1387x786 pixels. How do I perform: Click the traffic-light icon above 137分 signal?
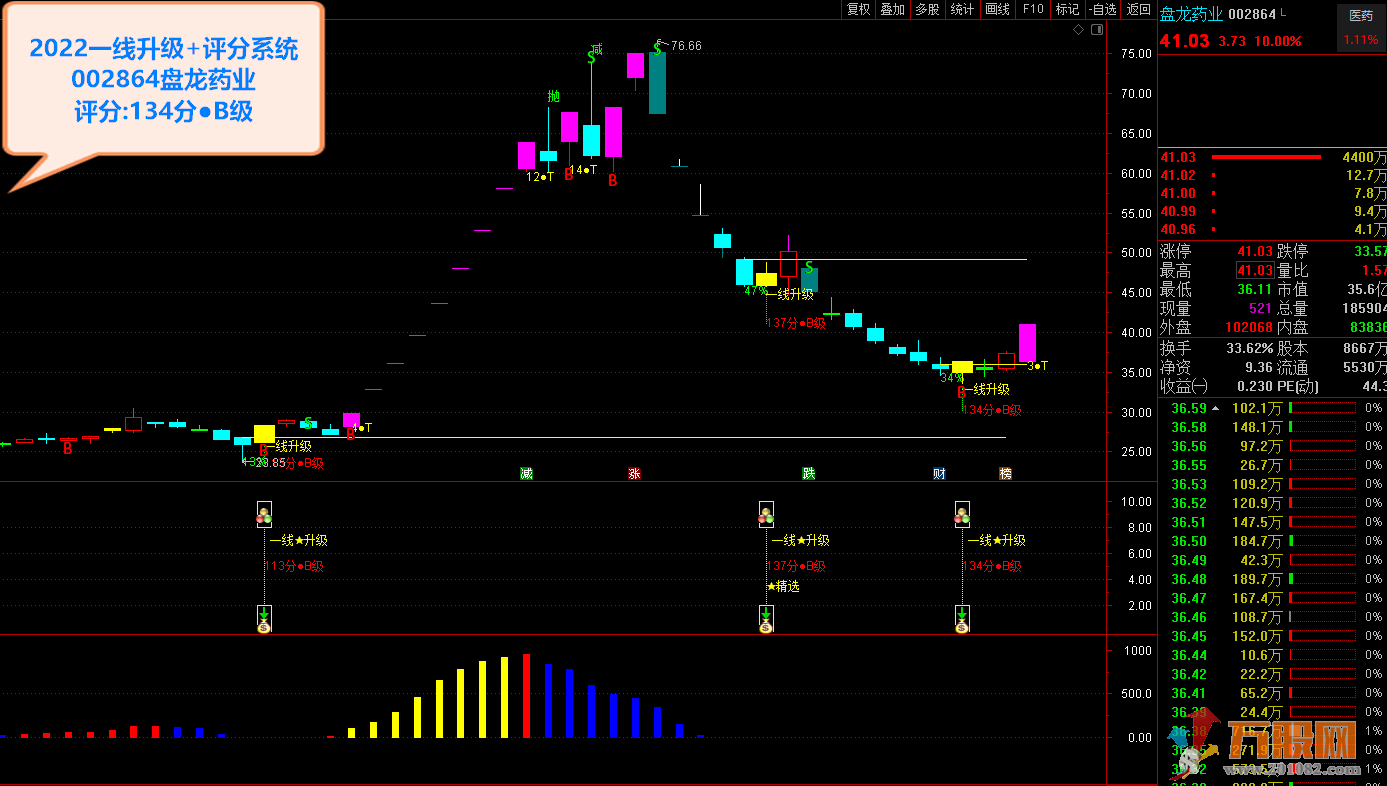tap(766, 515)
